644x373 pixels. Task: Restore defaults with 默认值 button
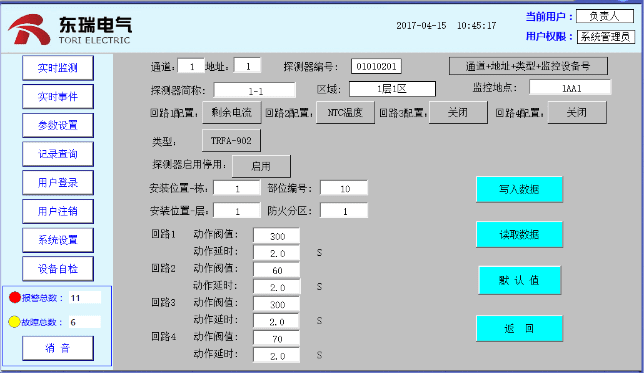520,280
